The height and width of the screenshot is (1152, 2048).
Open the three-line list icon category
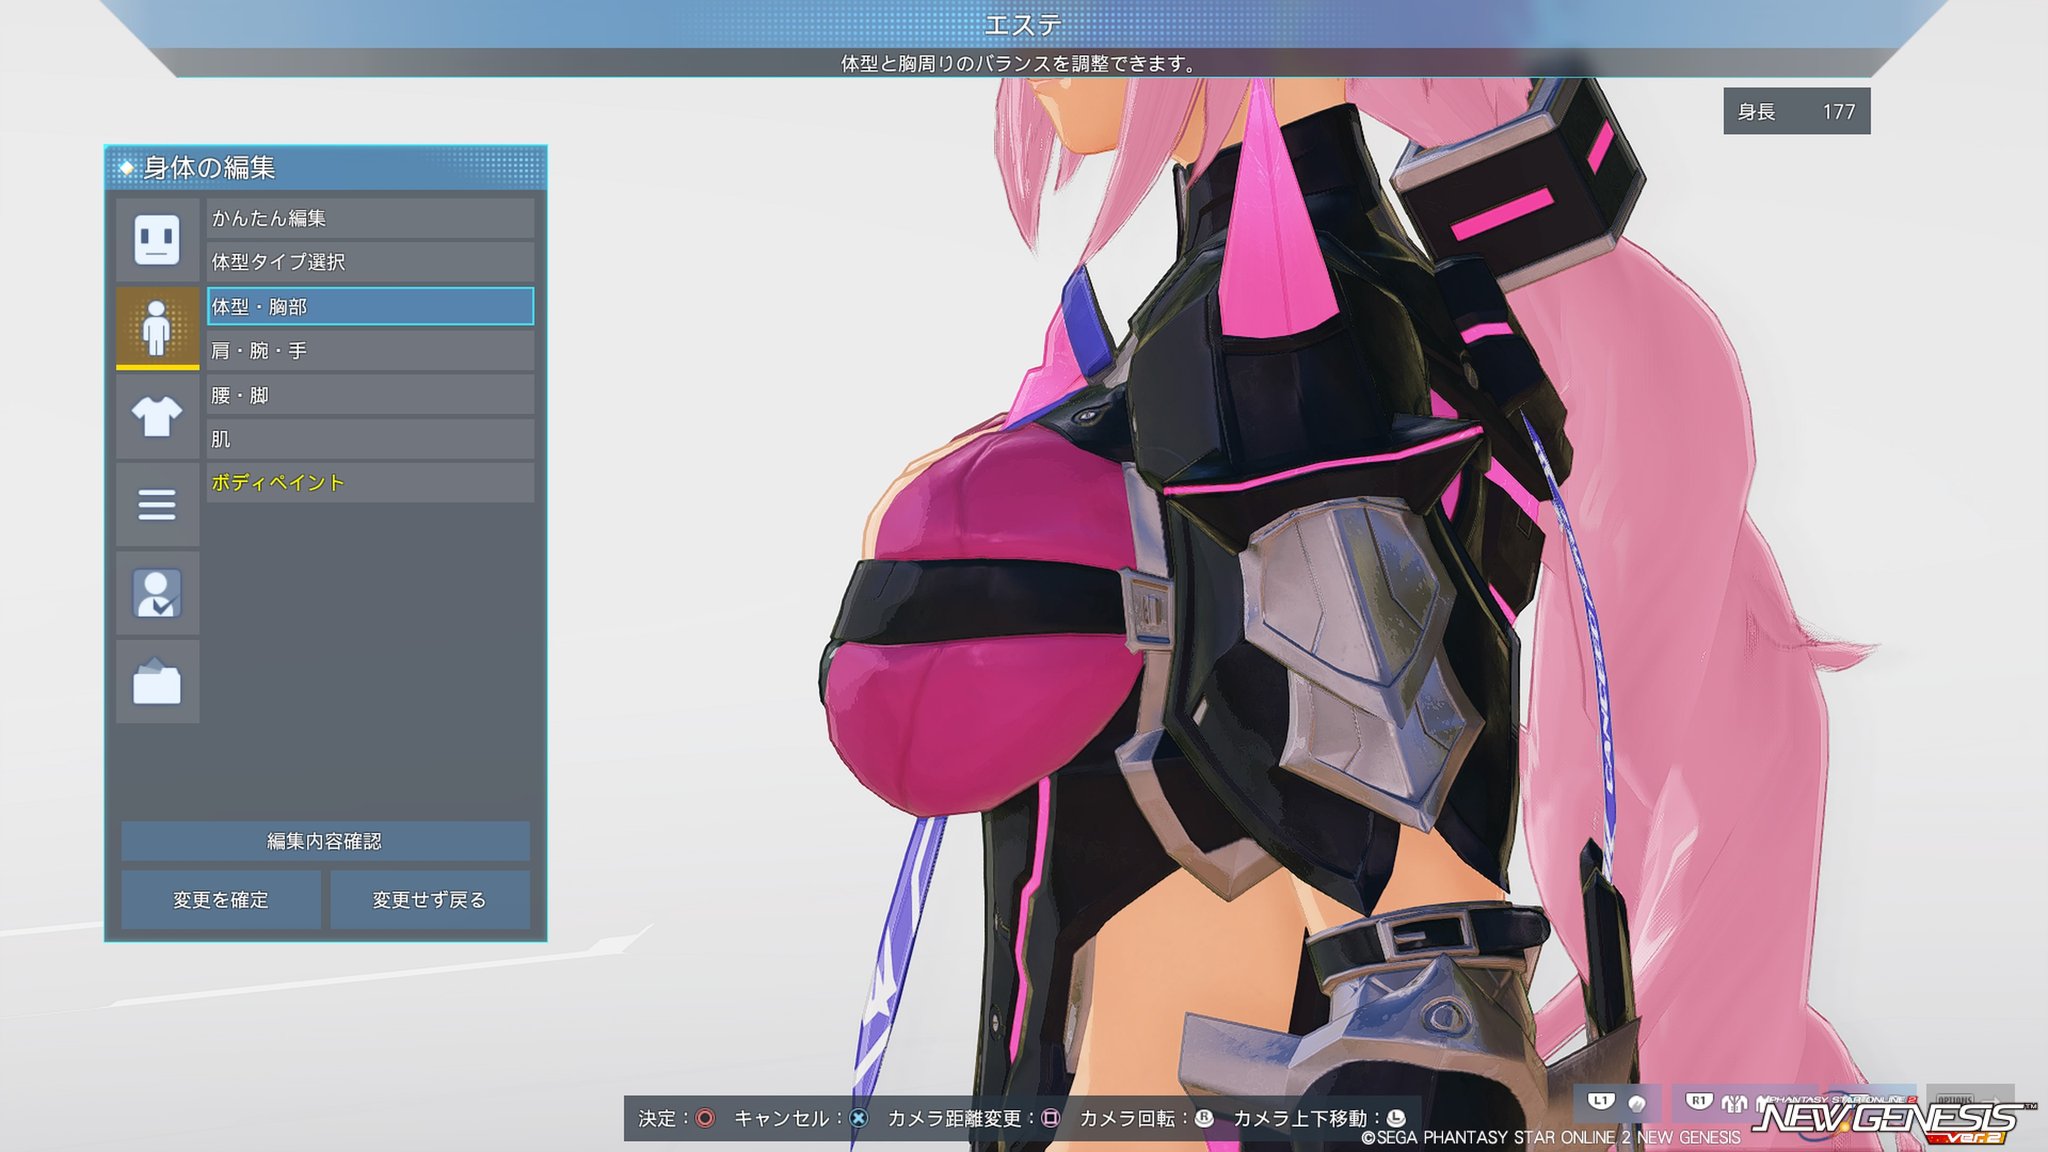[x=157, y=504]
